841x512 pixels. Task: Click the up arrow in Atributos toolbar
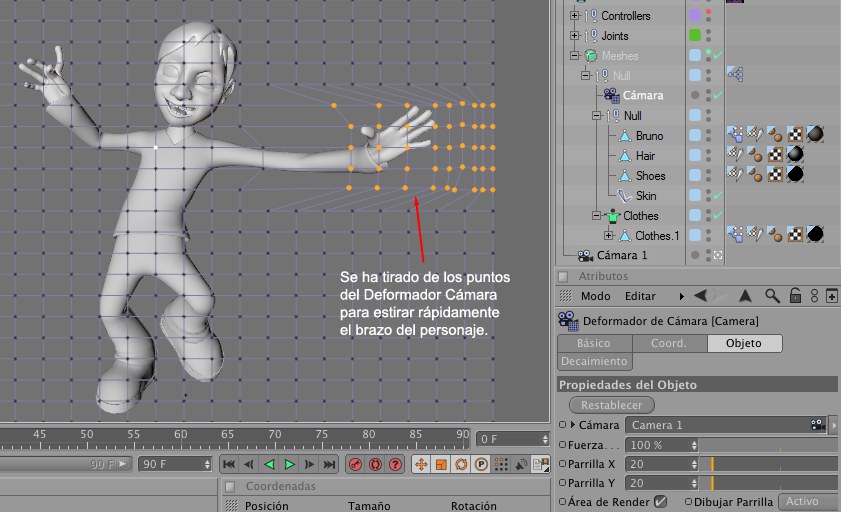[744, 296]
